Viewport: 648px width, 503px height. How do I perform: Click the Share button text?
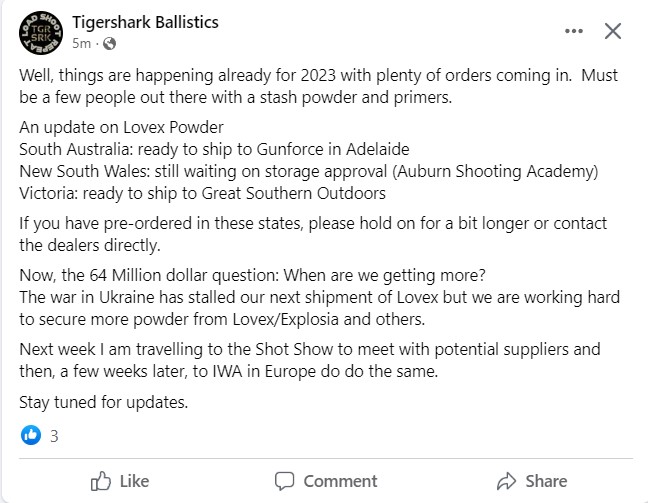pyautogui.click(x=546, y=481)
